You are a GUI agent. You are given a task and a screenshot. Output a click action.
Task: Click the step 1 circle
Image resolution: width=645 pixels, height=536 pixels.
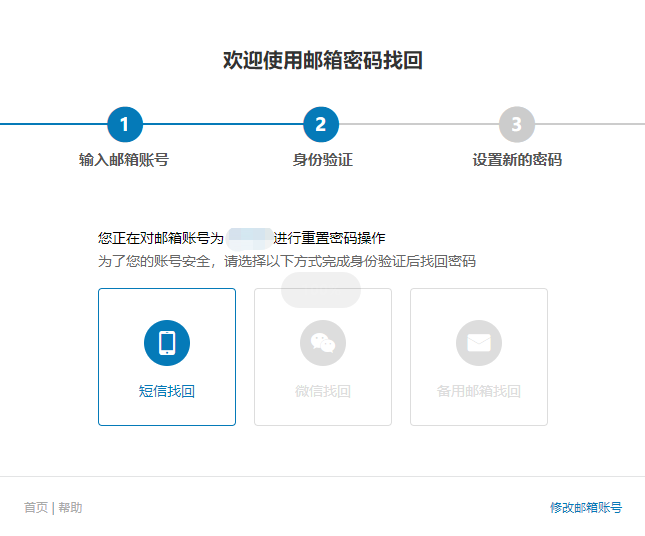coord(125,124)
